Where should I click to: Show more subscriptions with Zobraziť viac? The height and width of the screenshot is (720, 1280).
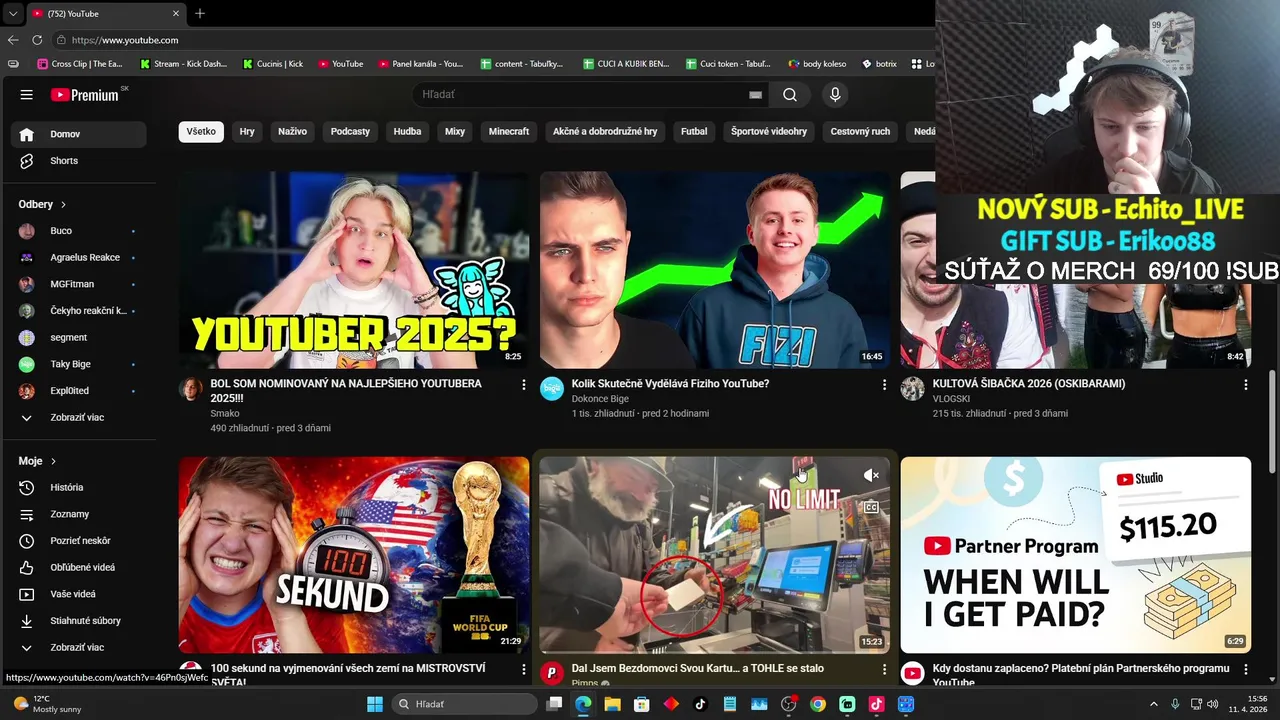pyautogui.click(x=79, y=418)
